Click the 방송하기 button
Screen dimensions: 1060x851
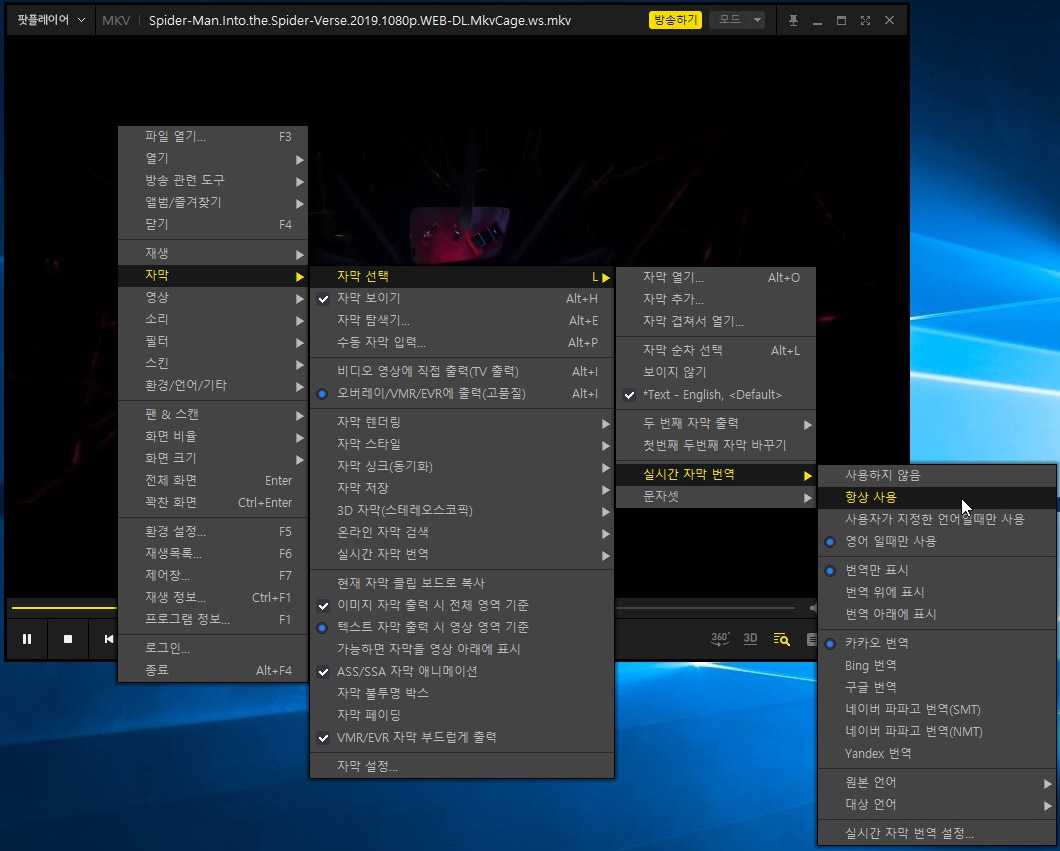point(675,20)
